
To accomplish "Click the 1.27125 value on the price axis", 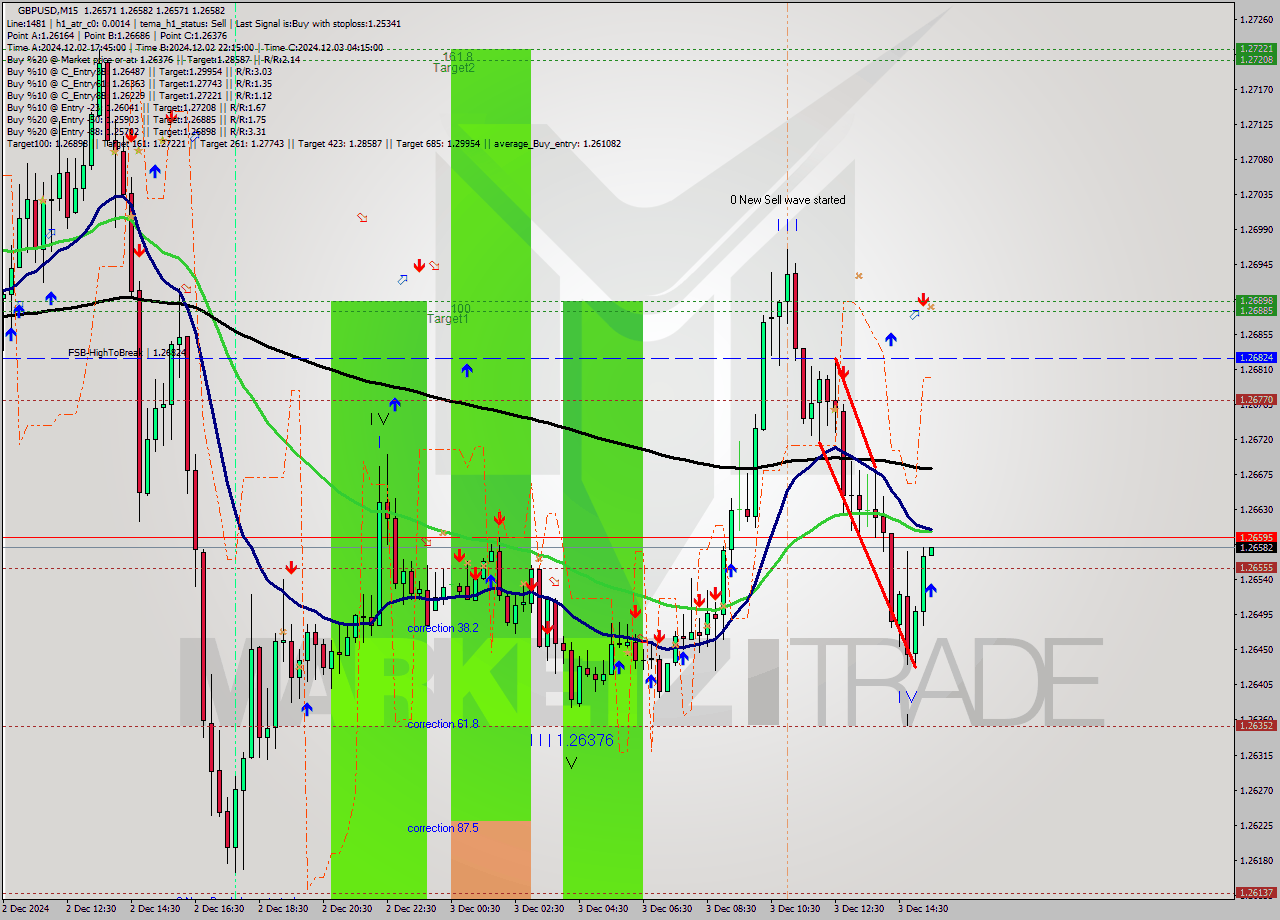I will (1256, 124).
